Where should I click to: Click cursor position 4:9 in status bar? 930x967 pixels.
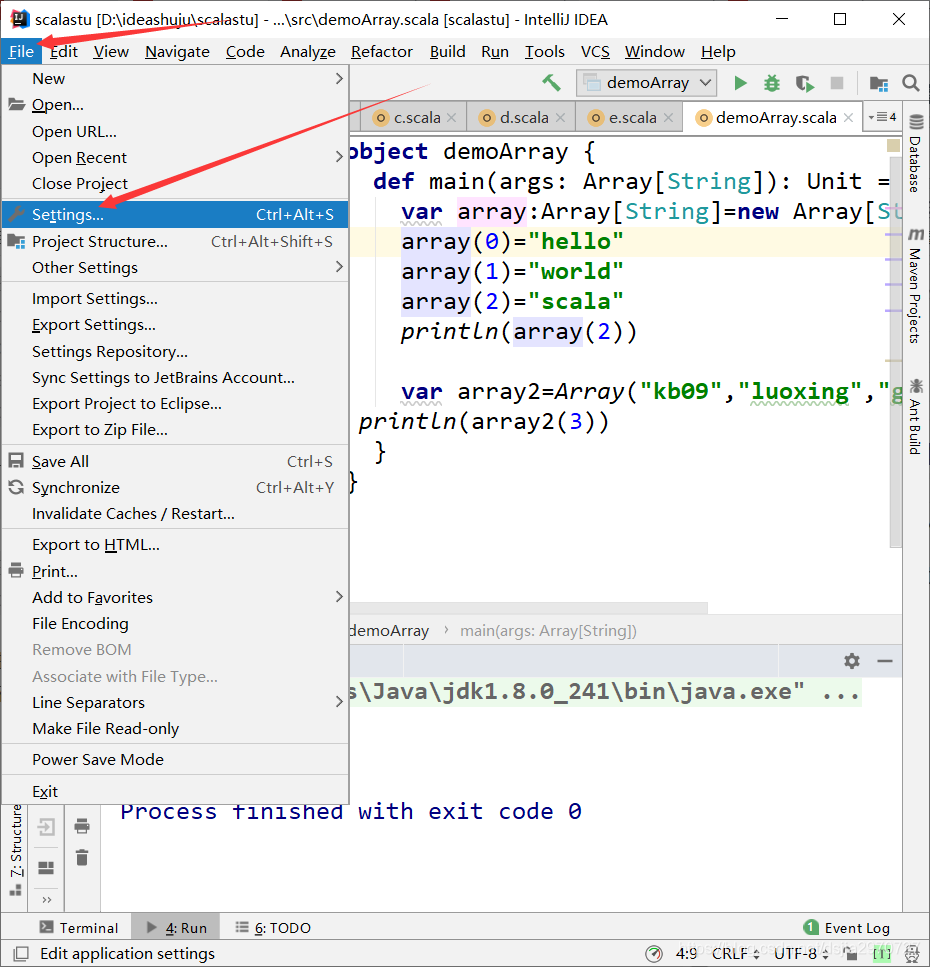(686, 954)
